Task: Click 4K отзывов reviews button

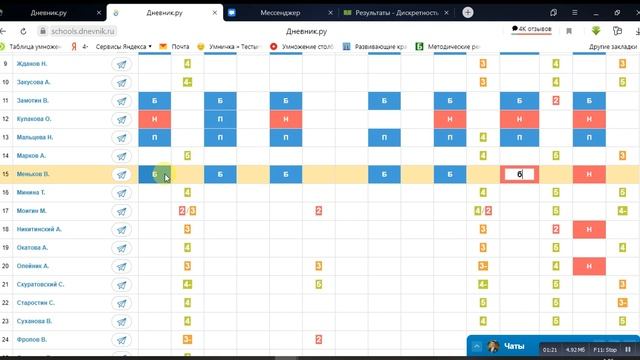Action: [531, 29]
